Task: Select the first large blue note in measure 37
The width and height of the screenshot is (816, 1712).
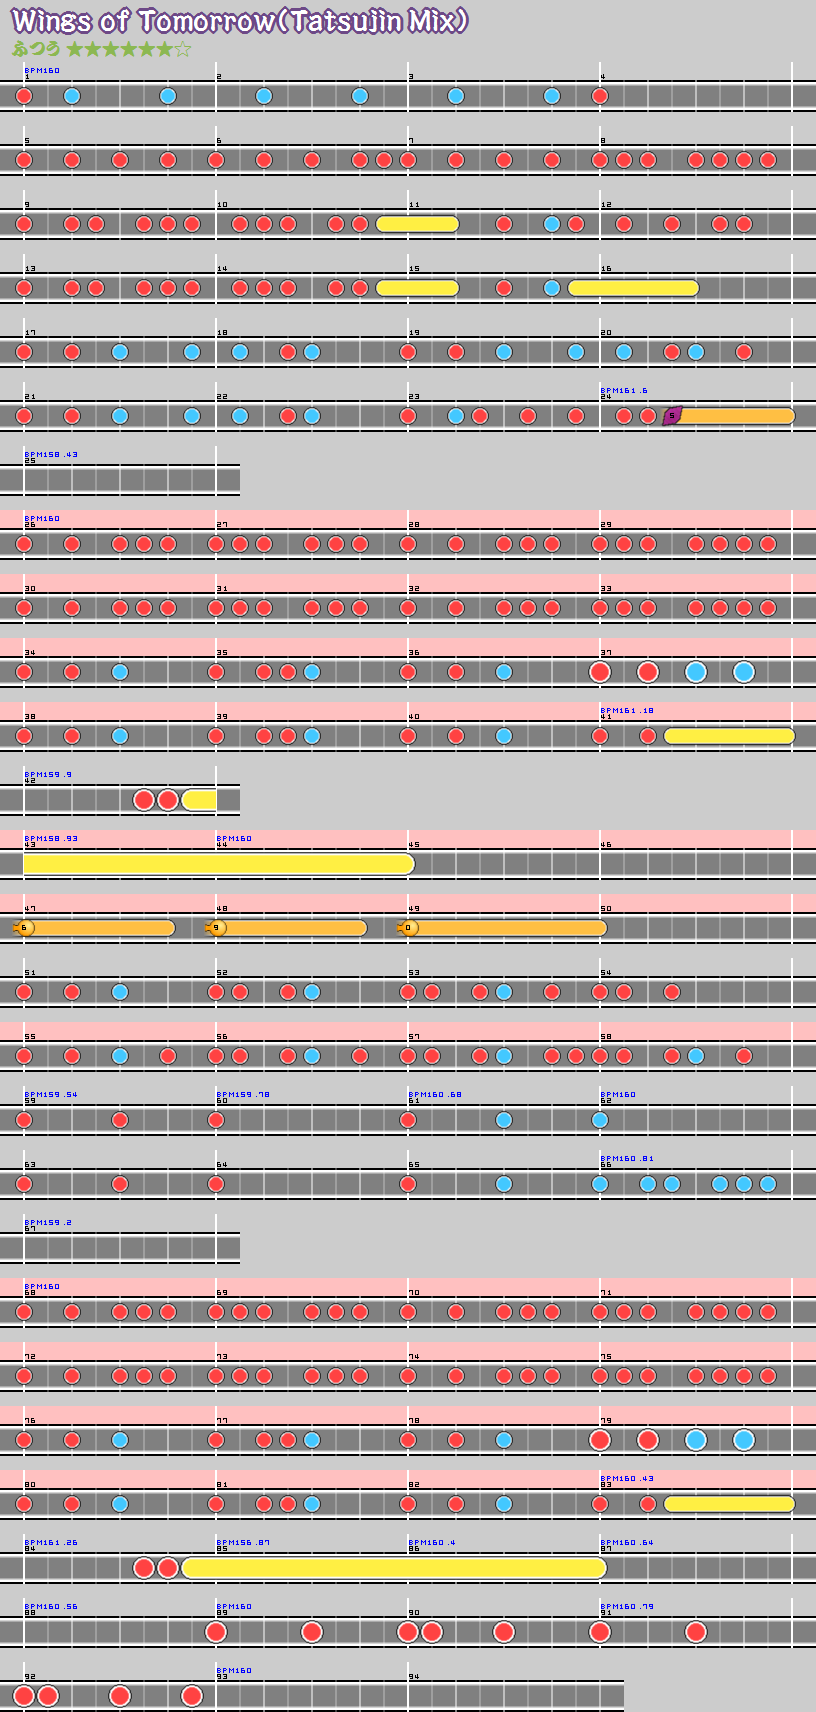Action: [696, 672]
